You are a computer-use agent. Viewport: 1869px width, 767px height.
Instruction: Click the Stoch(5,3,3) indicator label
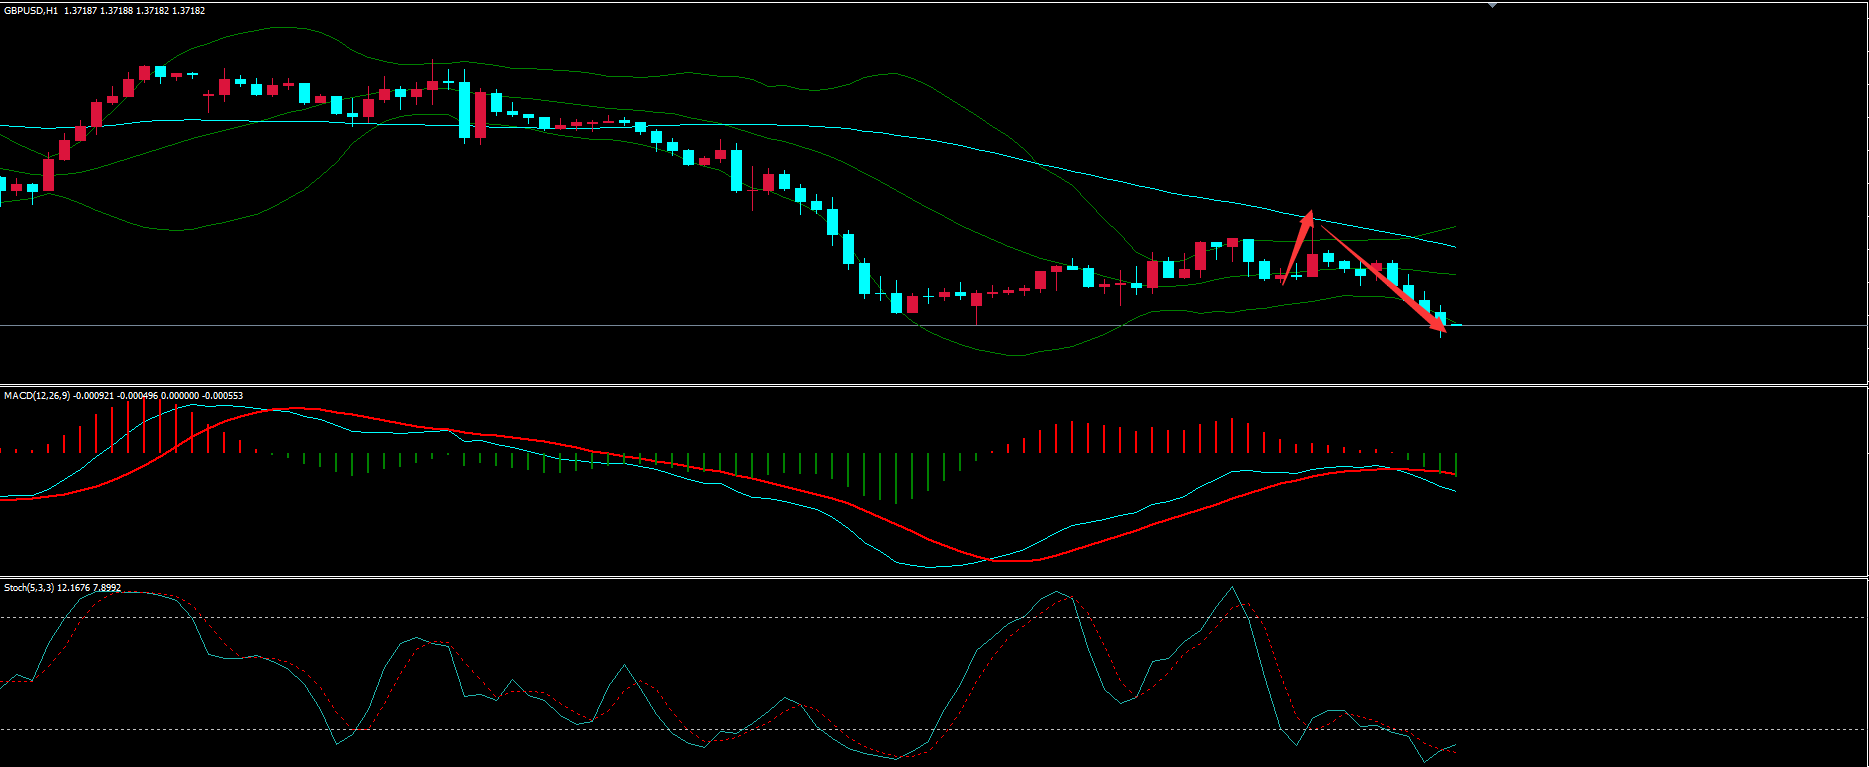[x=29, y=588]
